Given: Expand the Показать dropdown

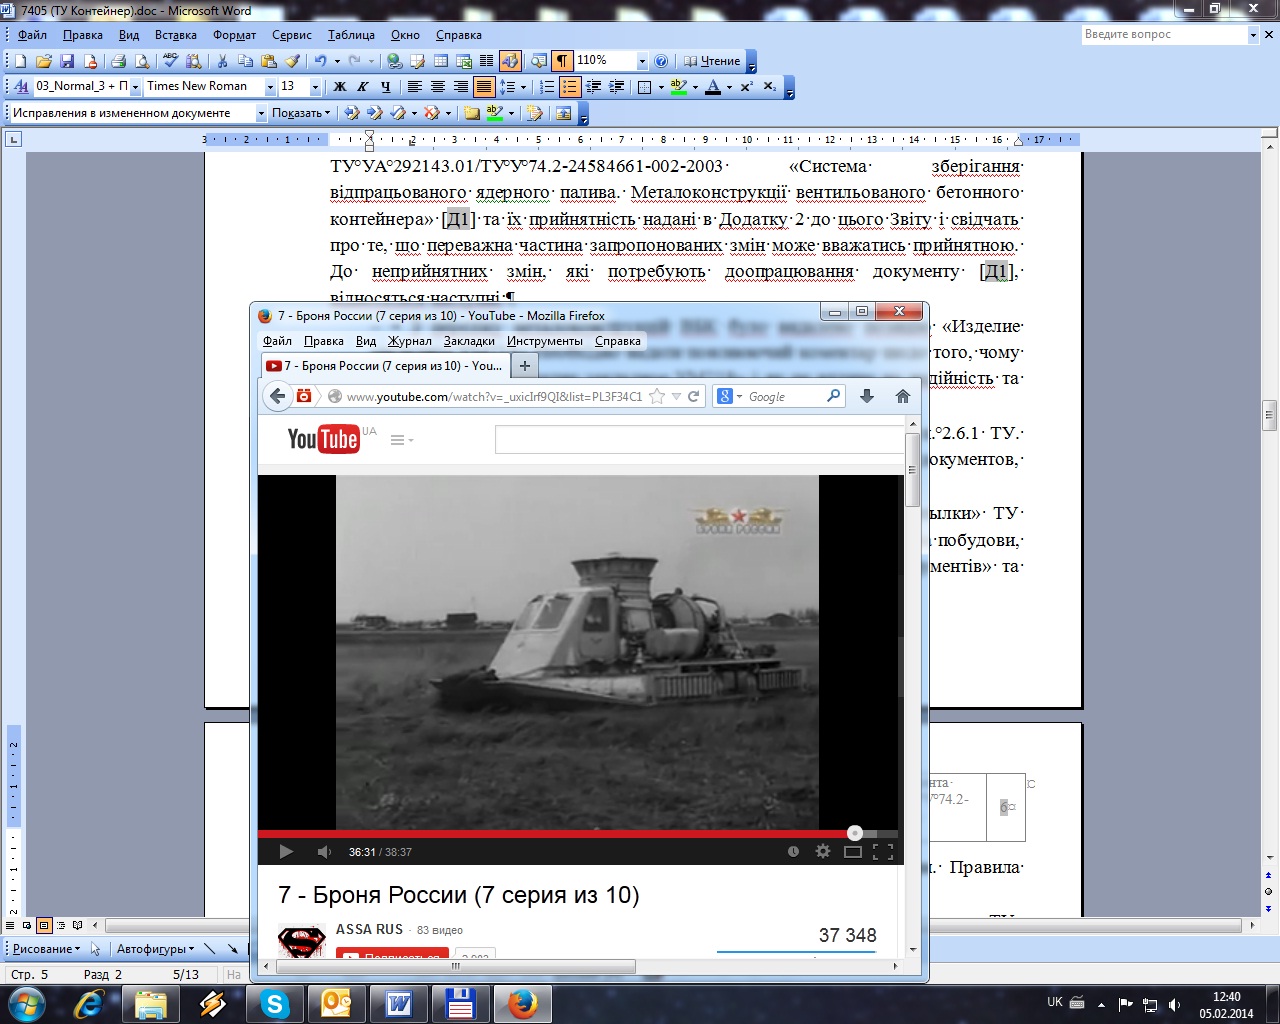Looking at the screenshot, I should coord(301,113).
